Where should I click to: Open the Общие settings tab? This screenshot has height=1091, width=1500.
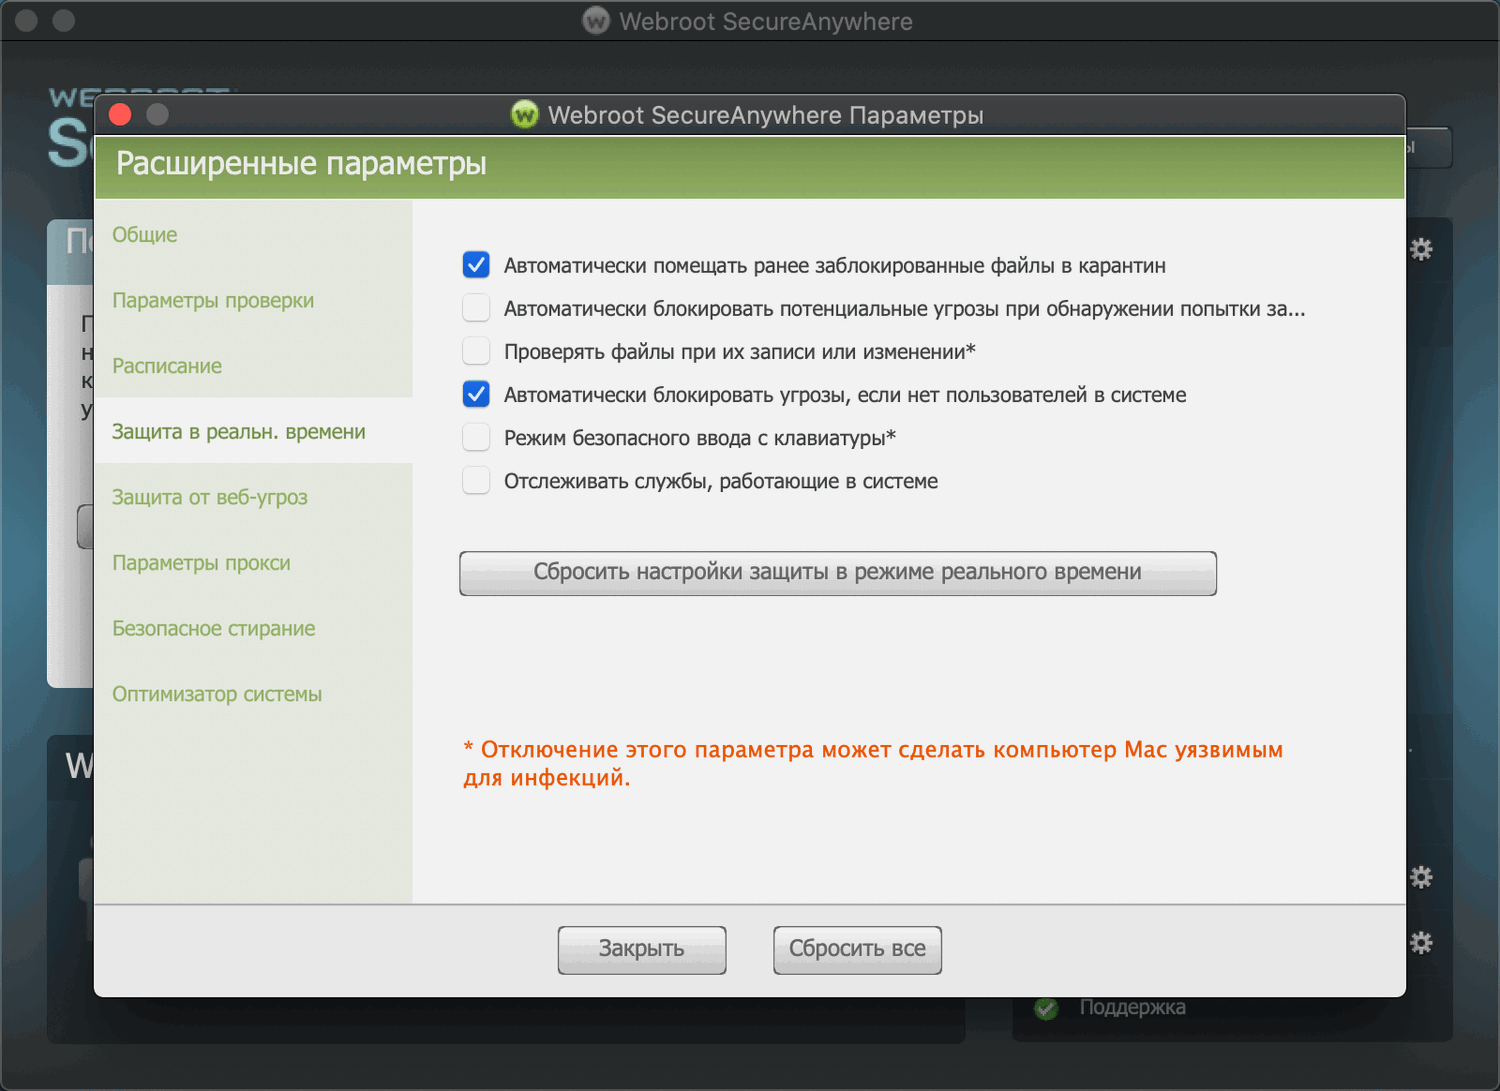click(145, 235)
